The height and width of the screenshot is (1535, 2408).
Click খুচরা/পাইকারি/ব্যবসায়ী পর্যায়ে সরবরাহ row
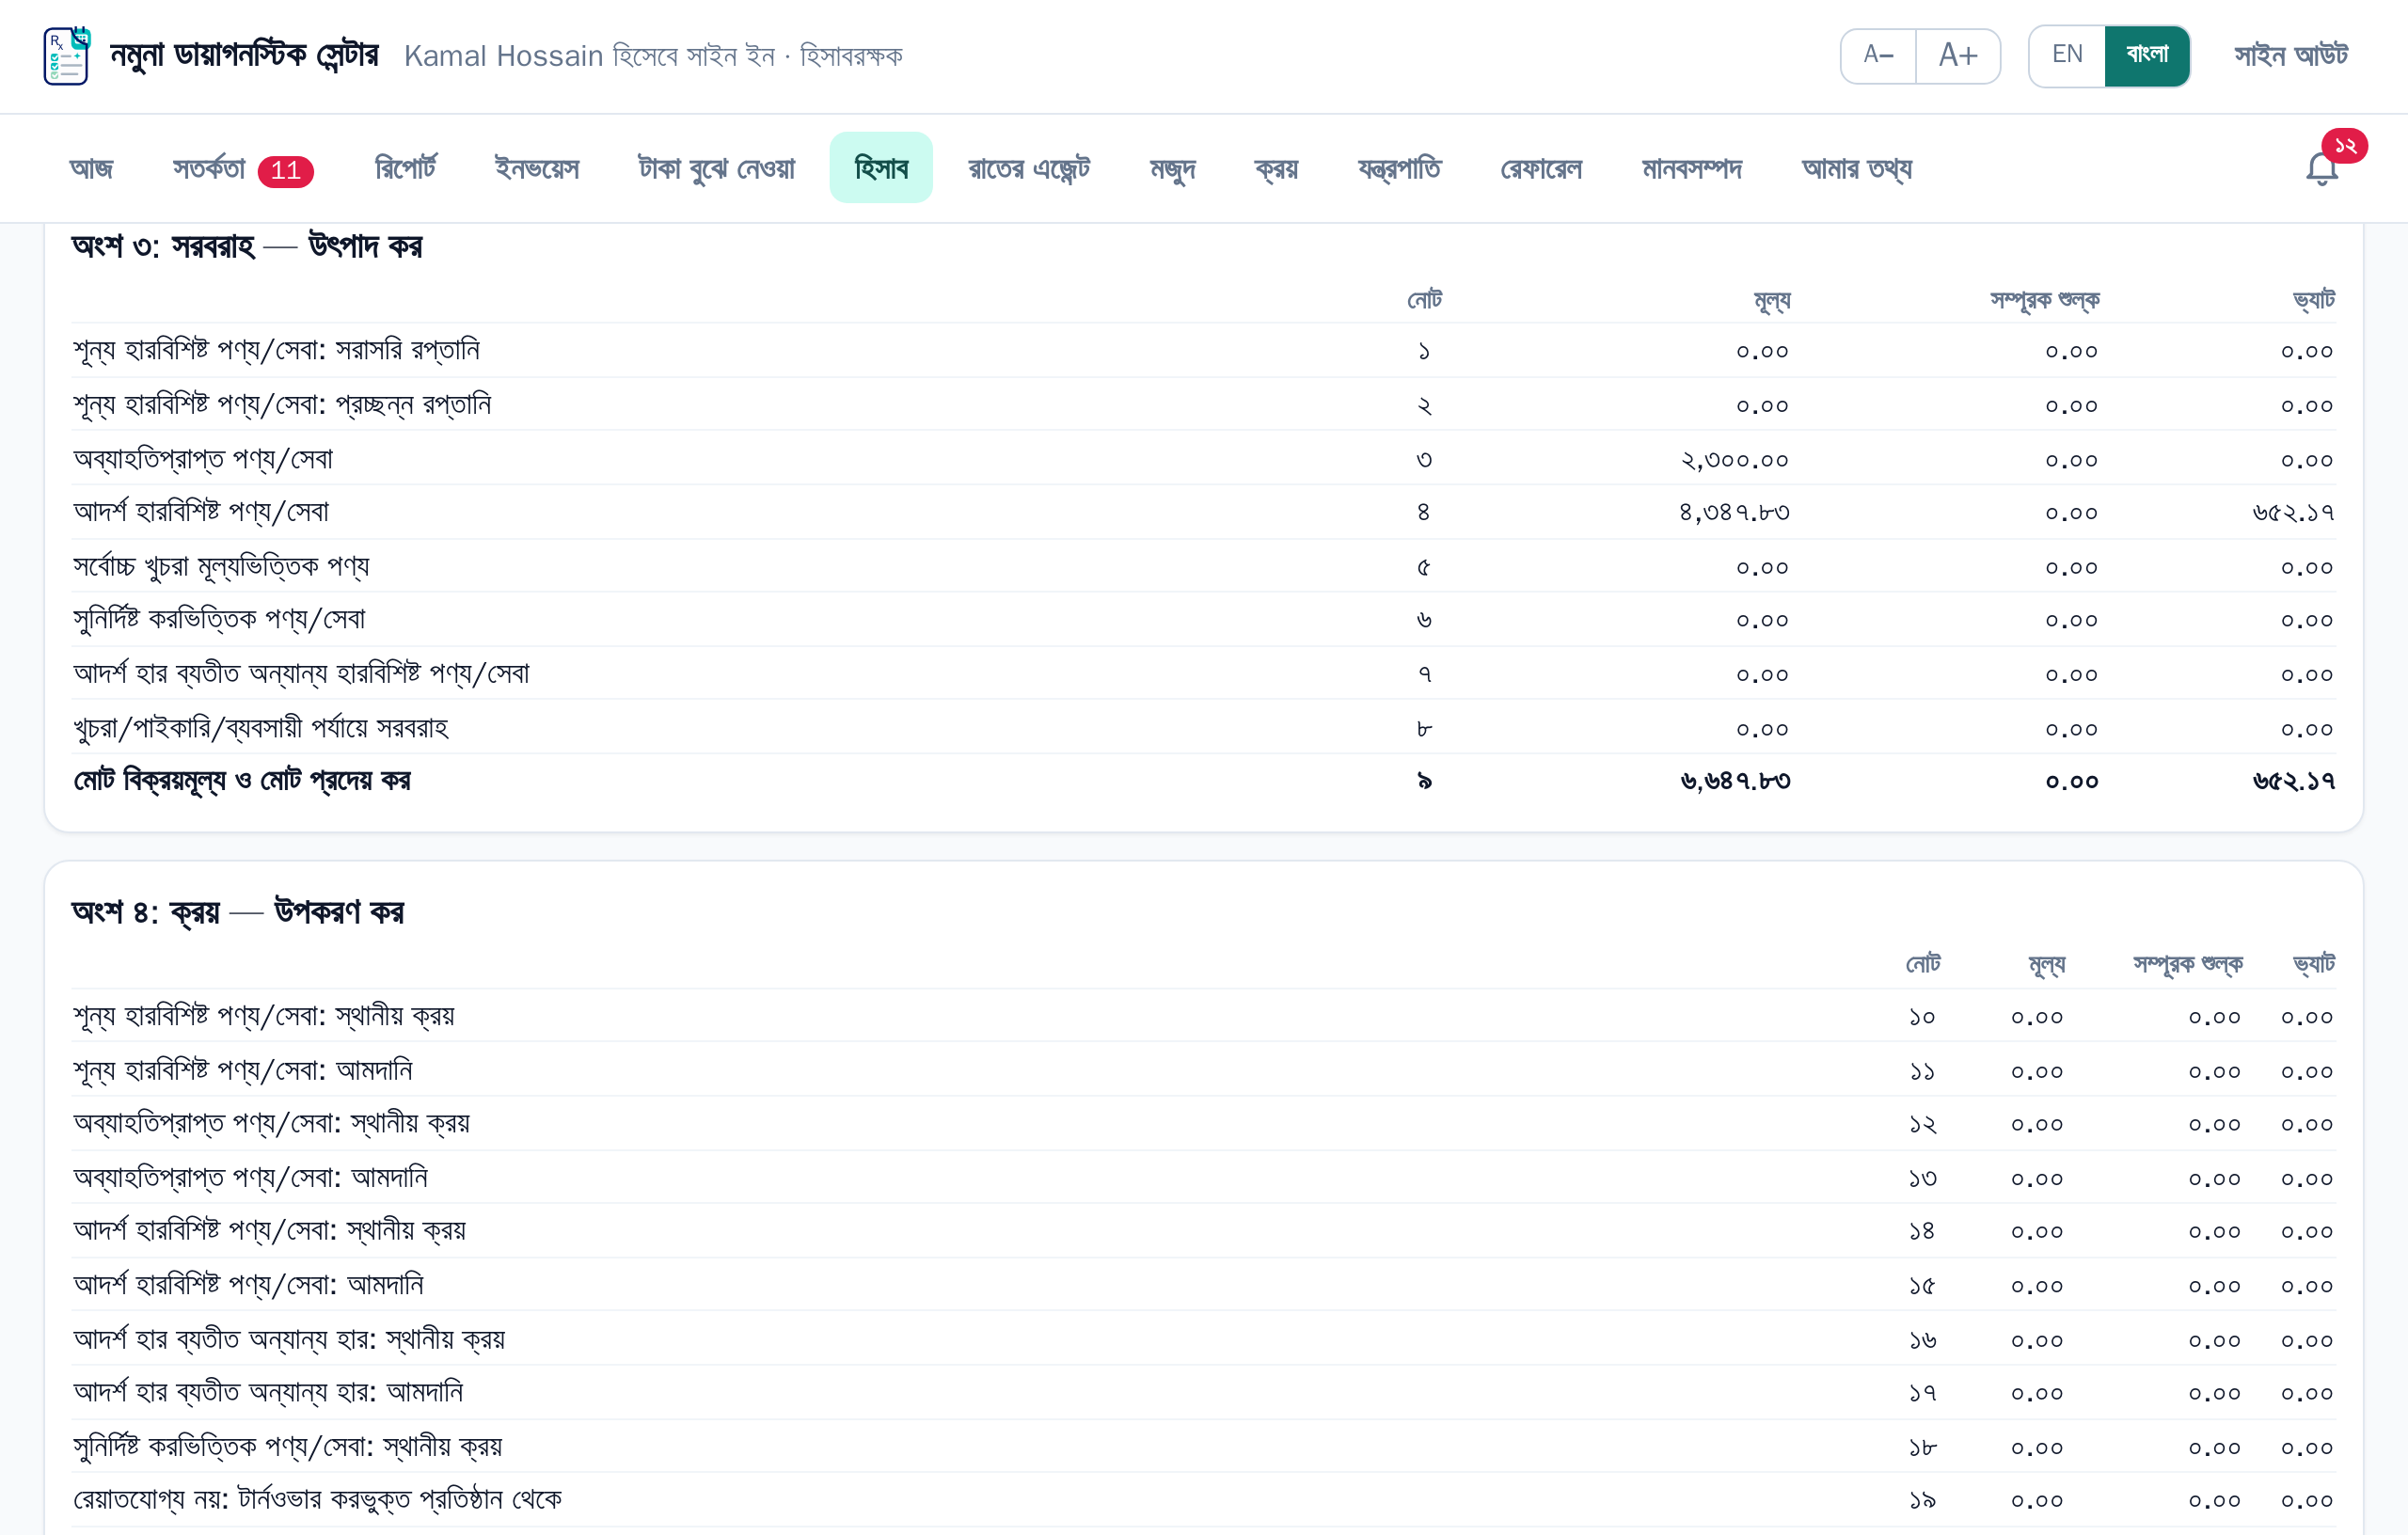pyautogui.click(x=1204, y=728)
